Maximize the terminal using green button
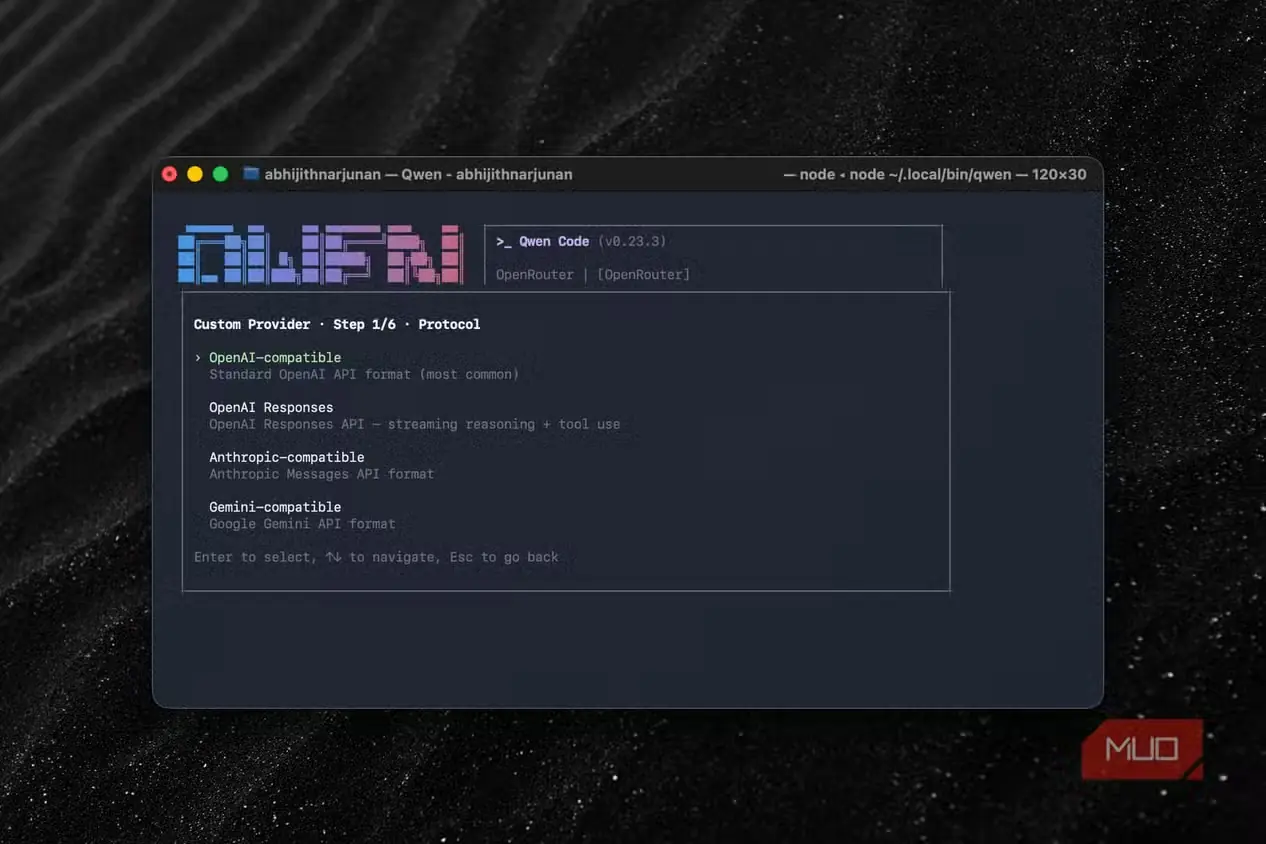The width and height of the screenshot is (1266, 844). (220, 174)
